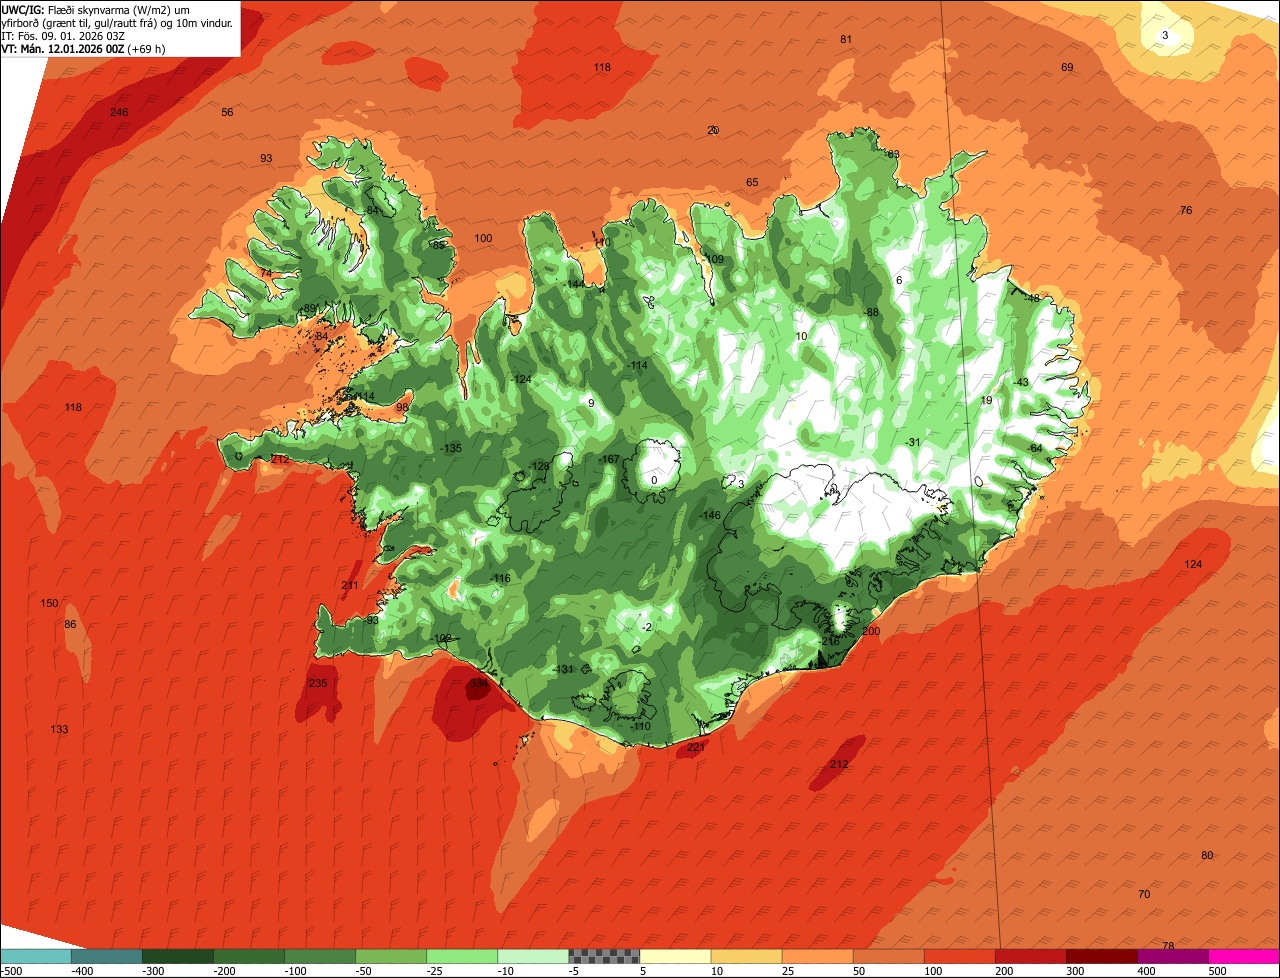Click the map value '-63'
This screenshot has height=978, width=1280.
point(892,154)
